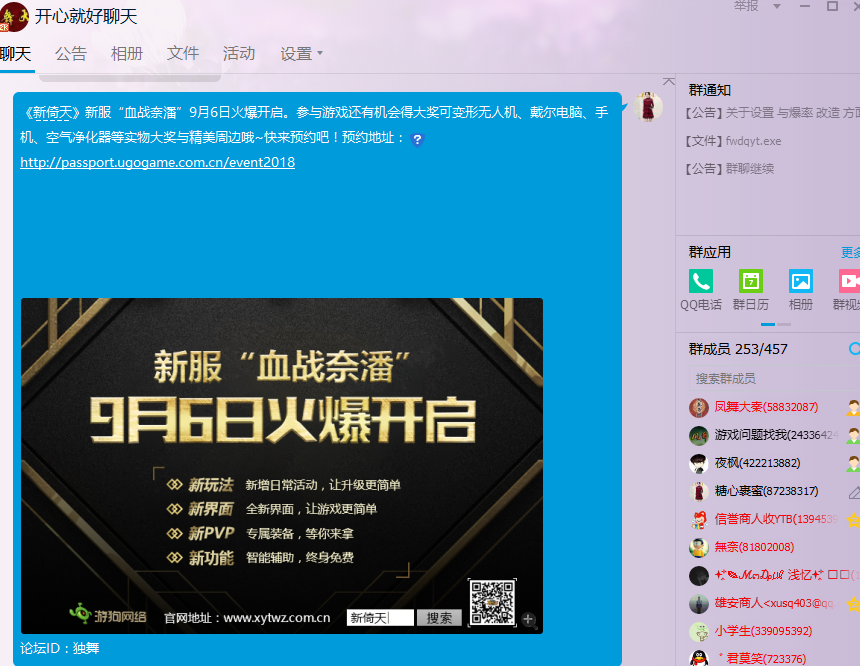Switch to the 聊天 tab
Viewport: 860px width, 666px height.
(16, 54)
